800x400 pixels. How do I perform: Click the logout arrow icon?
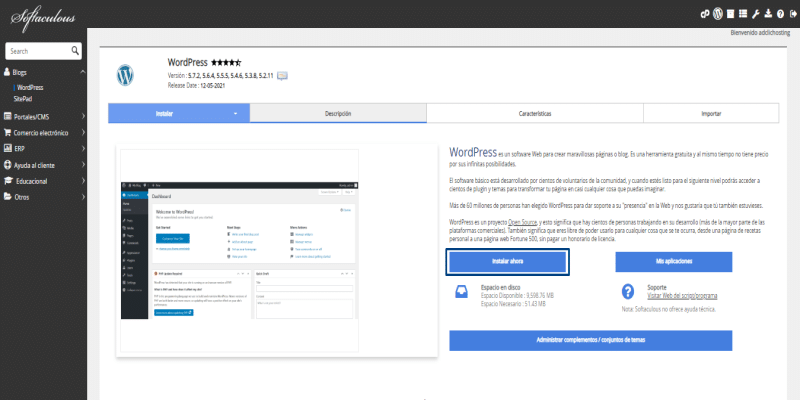tap(793, 14)
